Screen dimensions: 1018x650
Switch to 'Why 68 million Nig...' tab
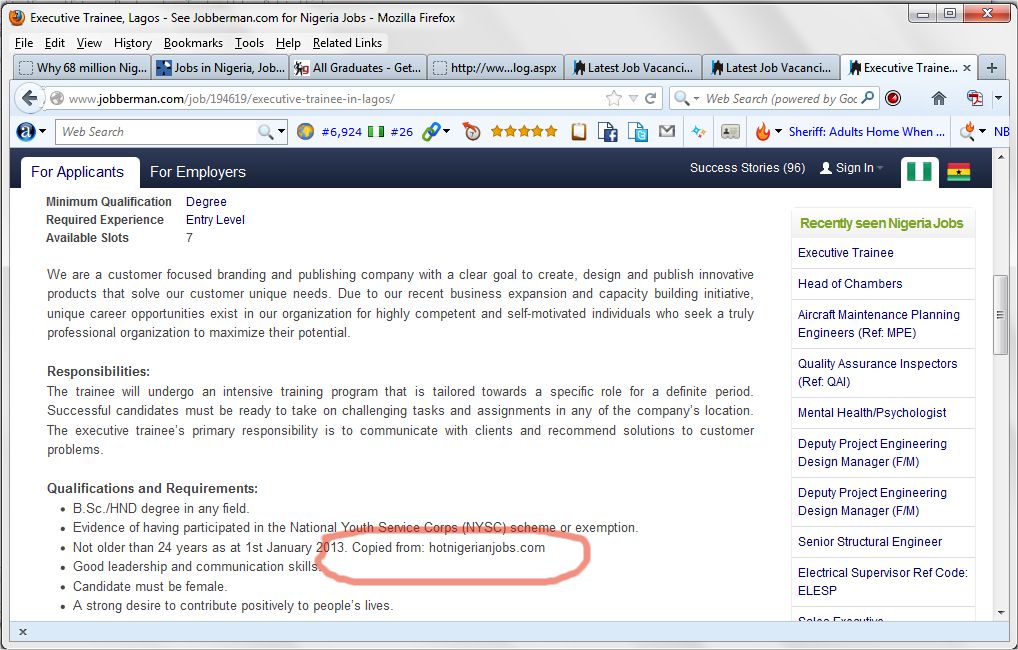pos(82,68)
